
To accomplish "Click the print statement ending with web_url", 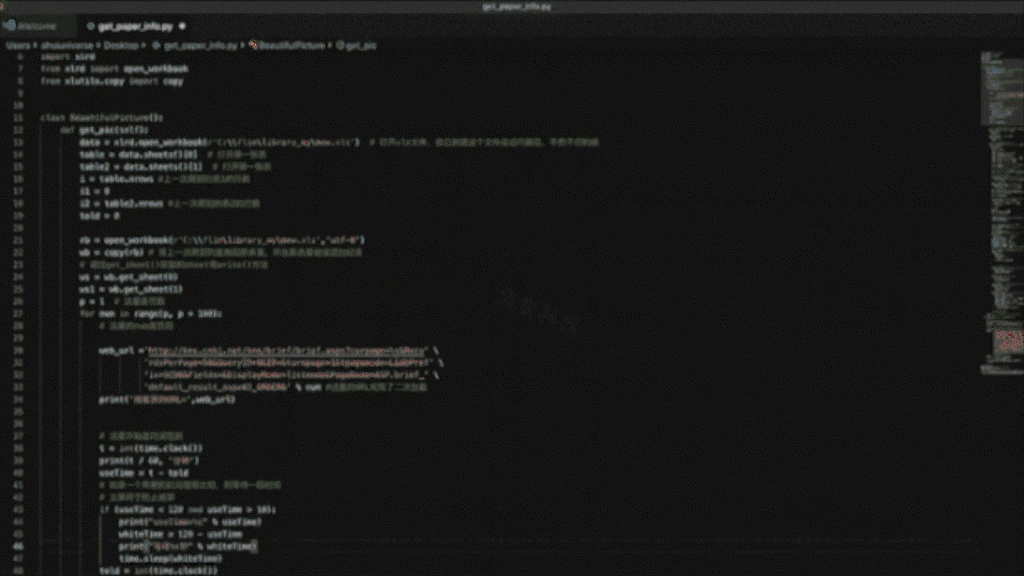I will point(167,399).
